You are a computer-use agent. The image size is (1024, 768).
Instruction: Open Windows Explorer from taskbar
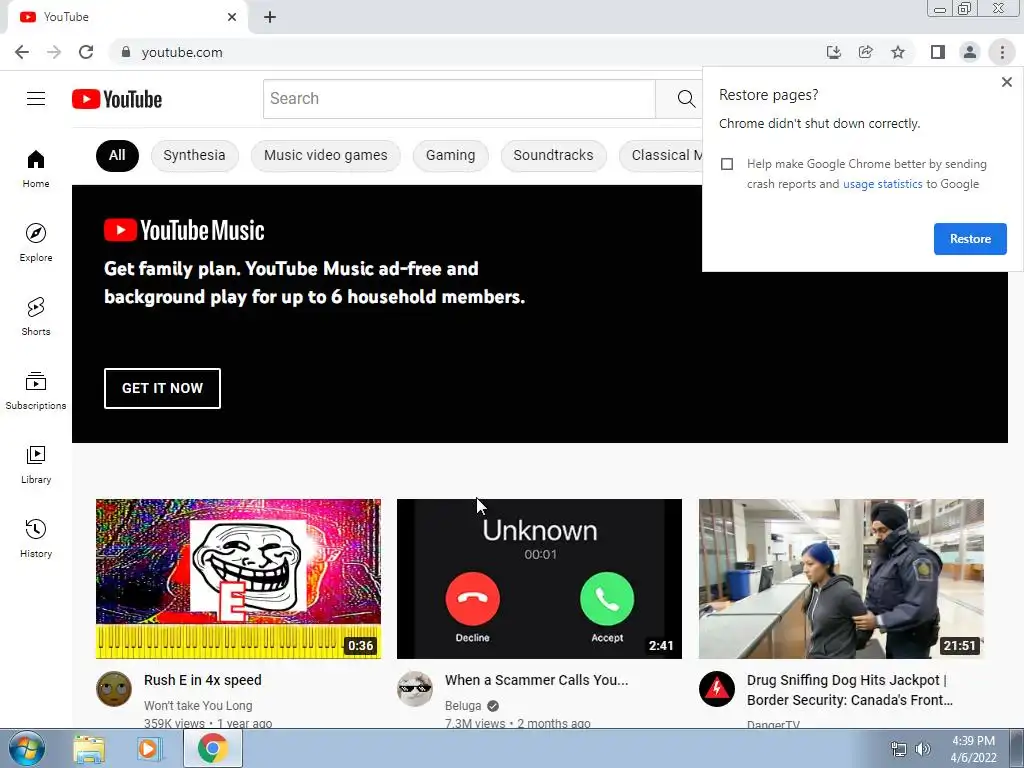[x=89, y=749]
